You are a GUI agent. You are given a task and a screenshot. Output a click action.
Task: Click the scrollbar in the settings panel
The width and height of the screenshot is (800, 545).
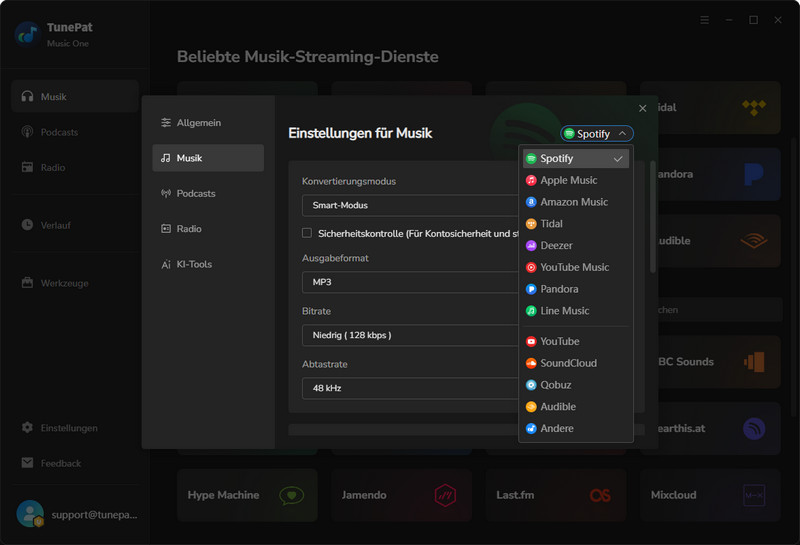(653, 217)
